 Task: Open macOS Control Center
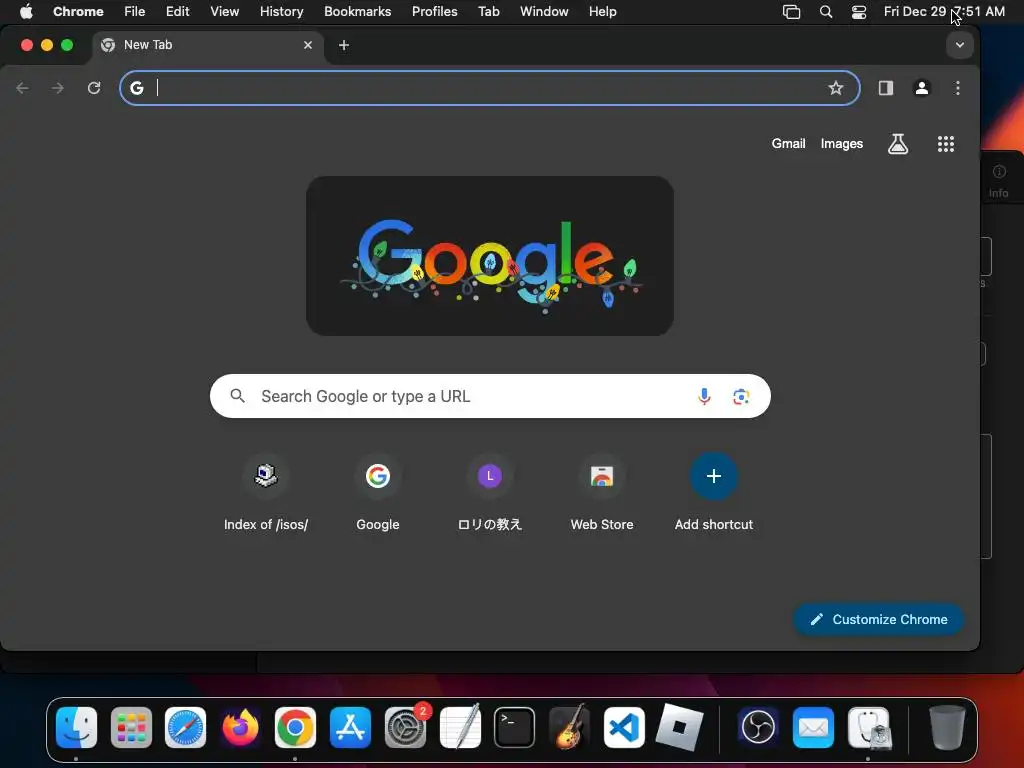click(859, 12)
